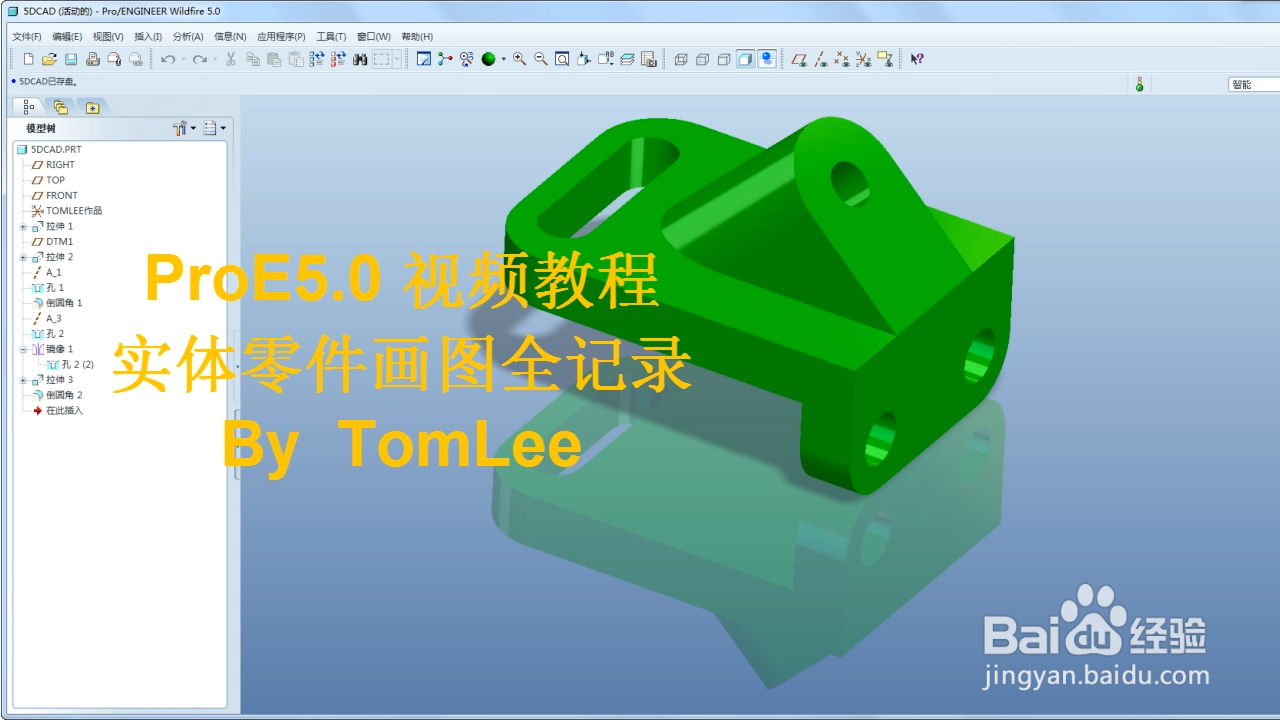Toggle Shading display mode
This screenshot has height=720, width=1280.
745,59
